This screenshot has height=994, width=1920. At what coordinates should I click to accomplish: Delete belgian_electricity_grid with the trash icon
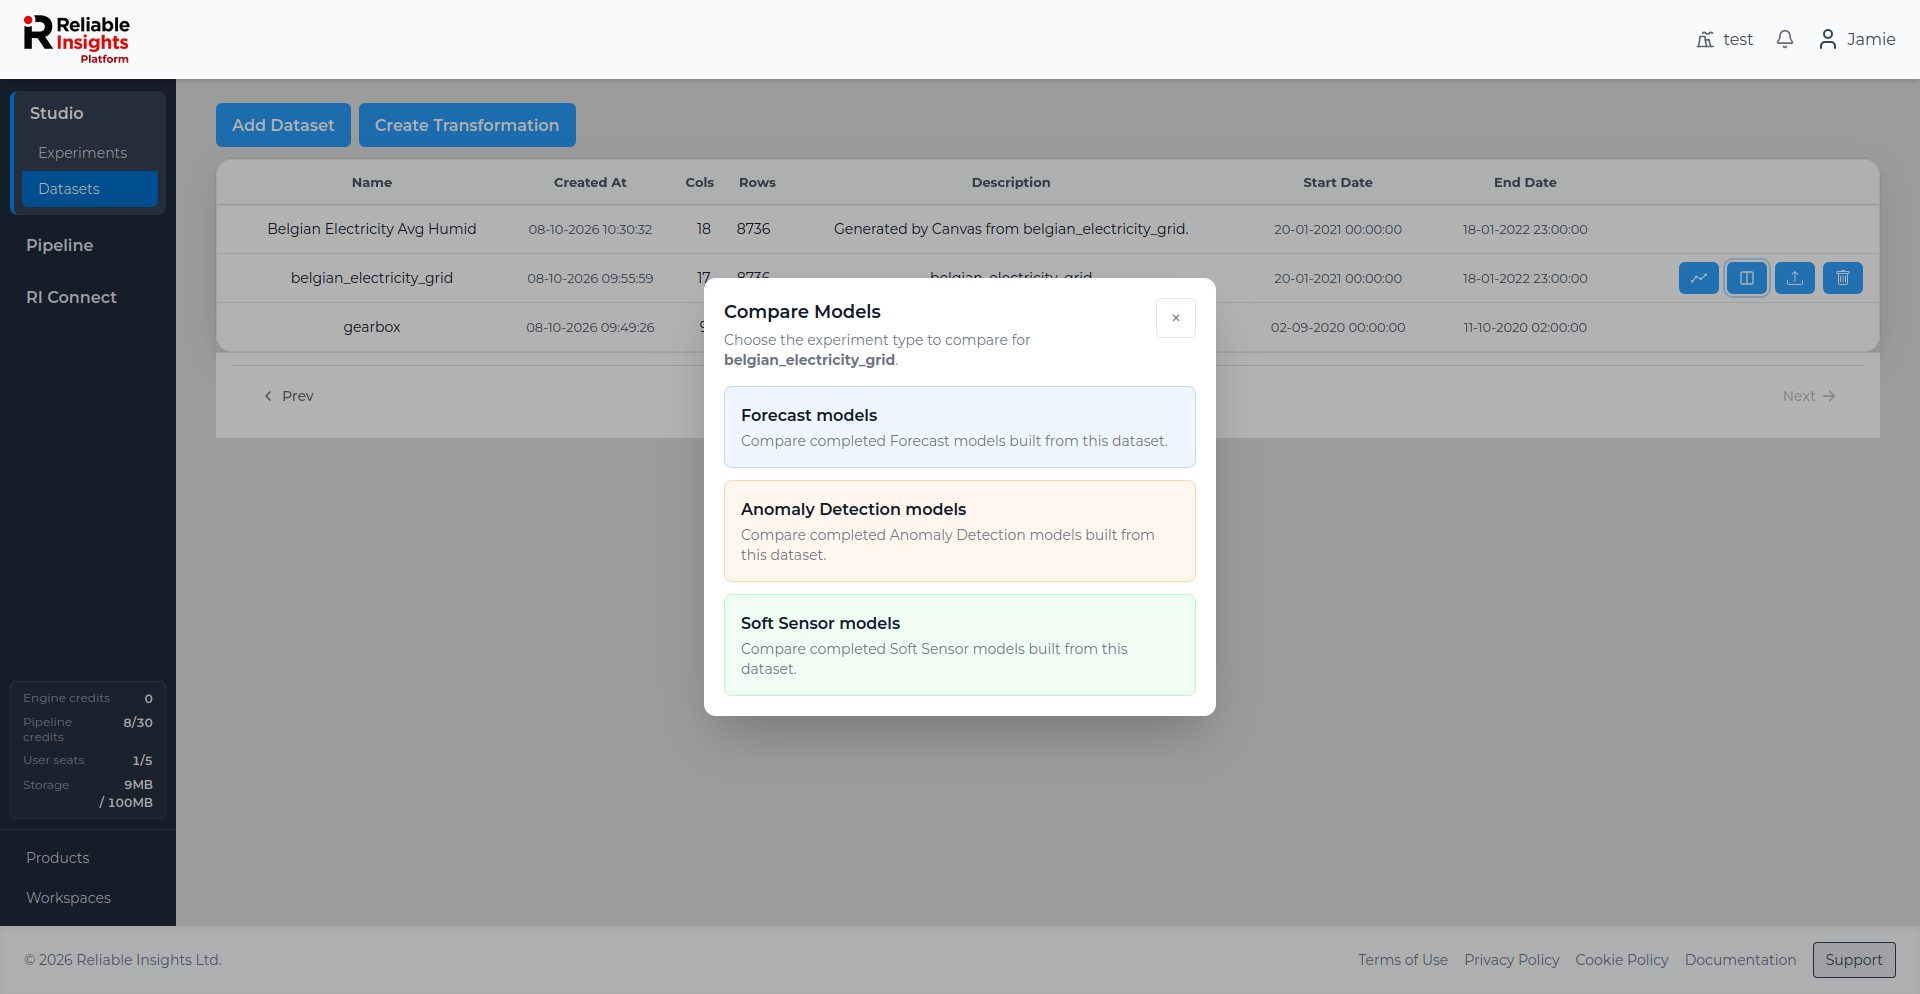click(x=1843, y=278)
